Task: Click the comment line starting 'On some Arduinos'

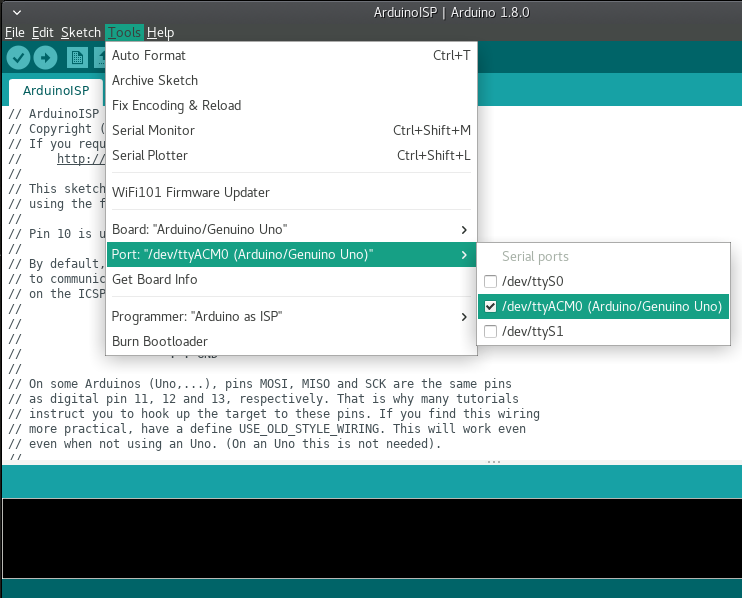Action: point(260,384)
